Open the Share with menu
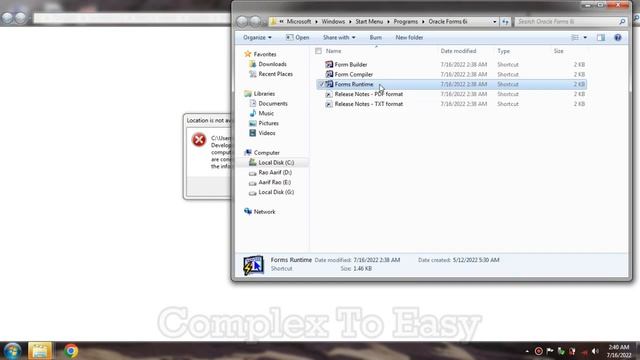 (x=339, y=38)
